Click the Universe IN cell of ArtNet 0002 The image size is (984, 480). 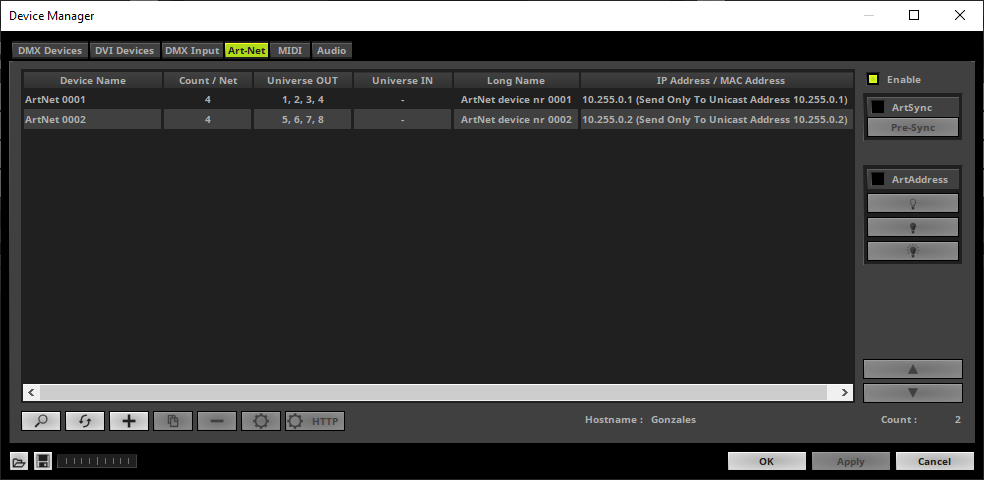(402, 119)
